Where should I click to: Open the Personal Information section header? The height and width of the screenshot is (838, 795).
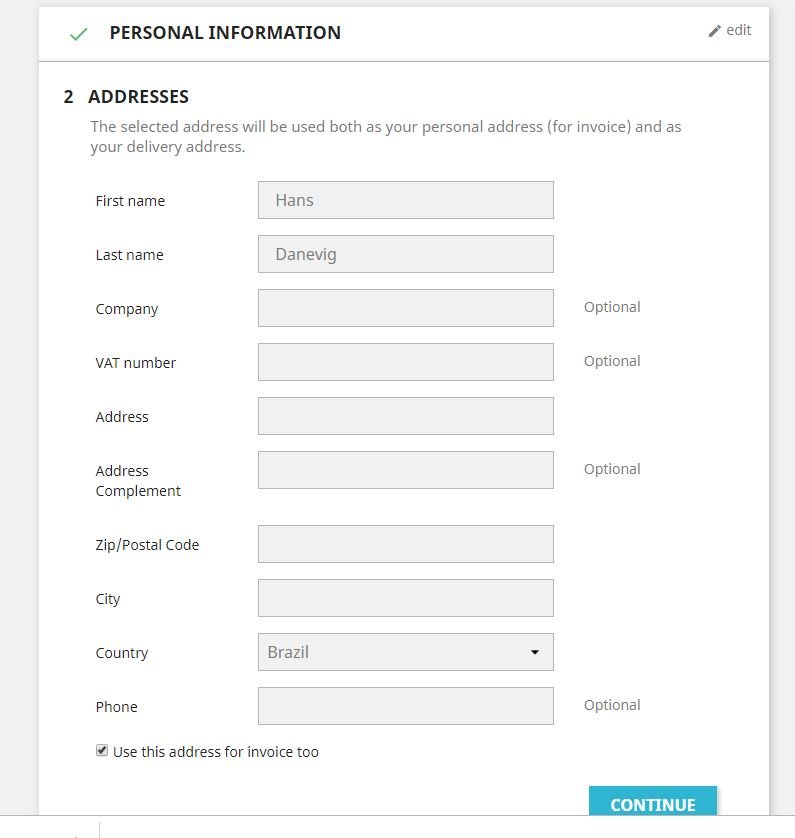point(224,33)
